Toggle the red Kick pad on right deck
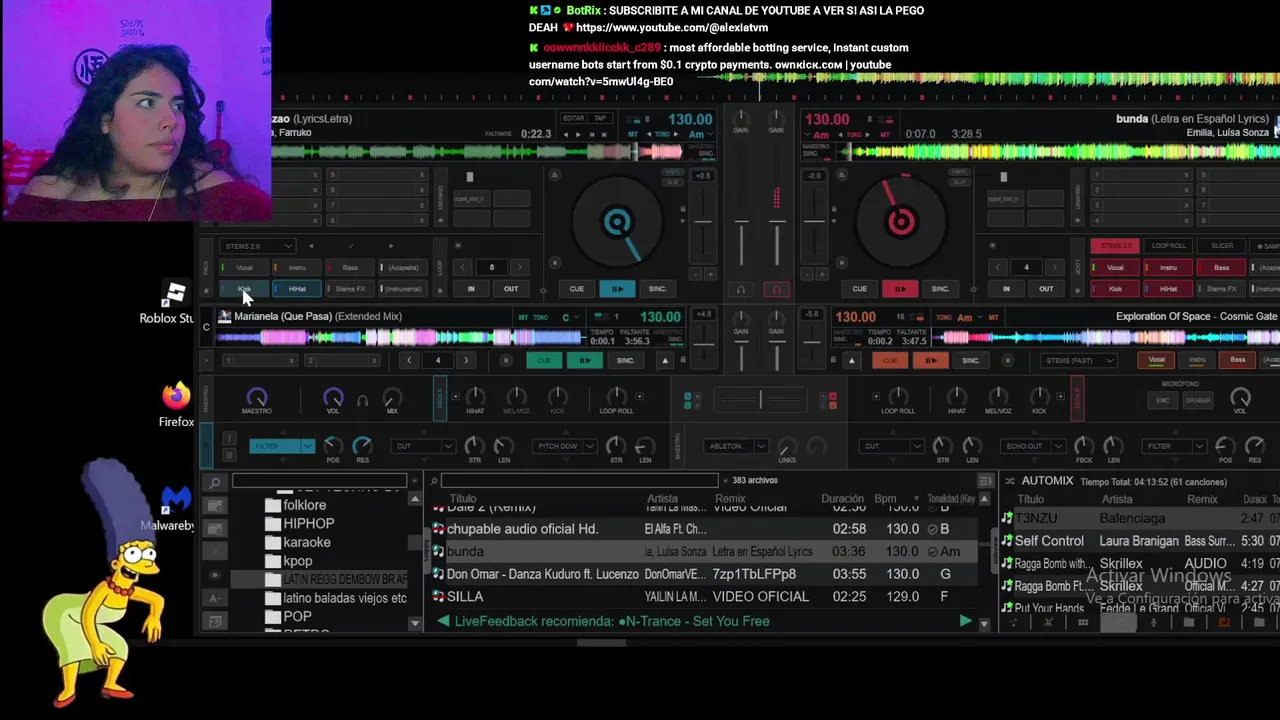The height and width of the screenshot is (720, 1280). point(1115,289)
